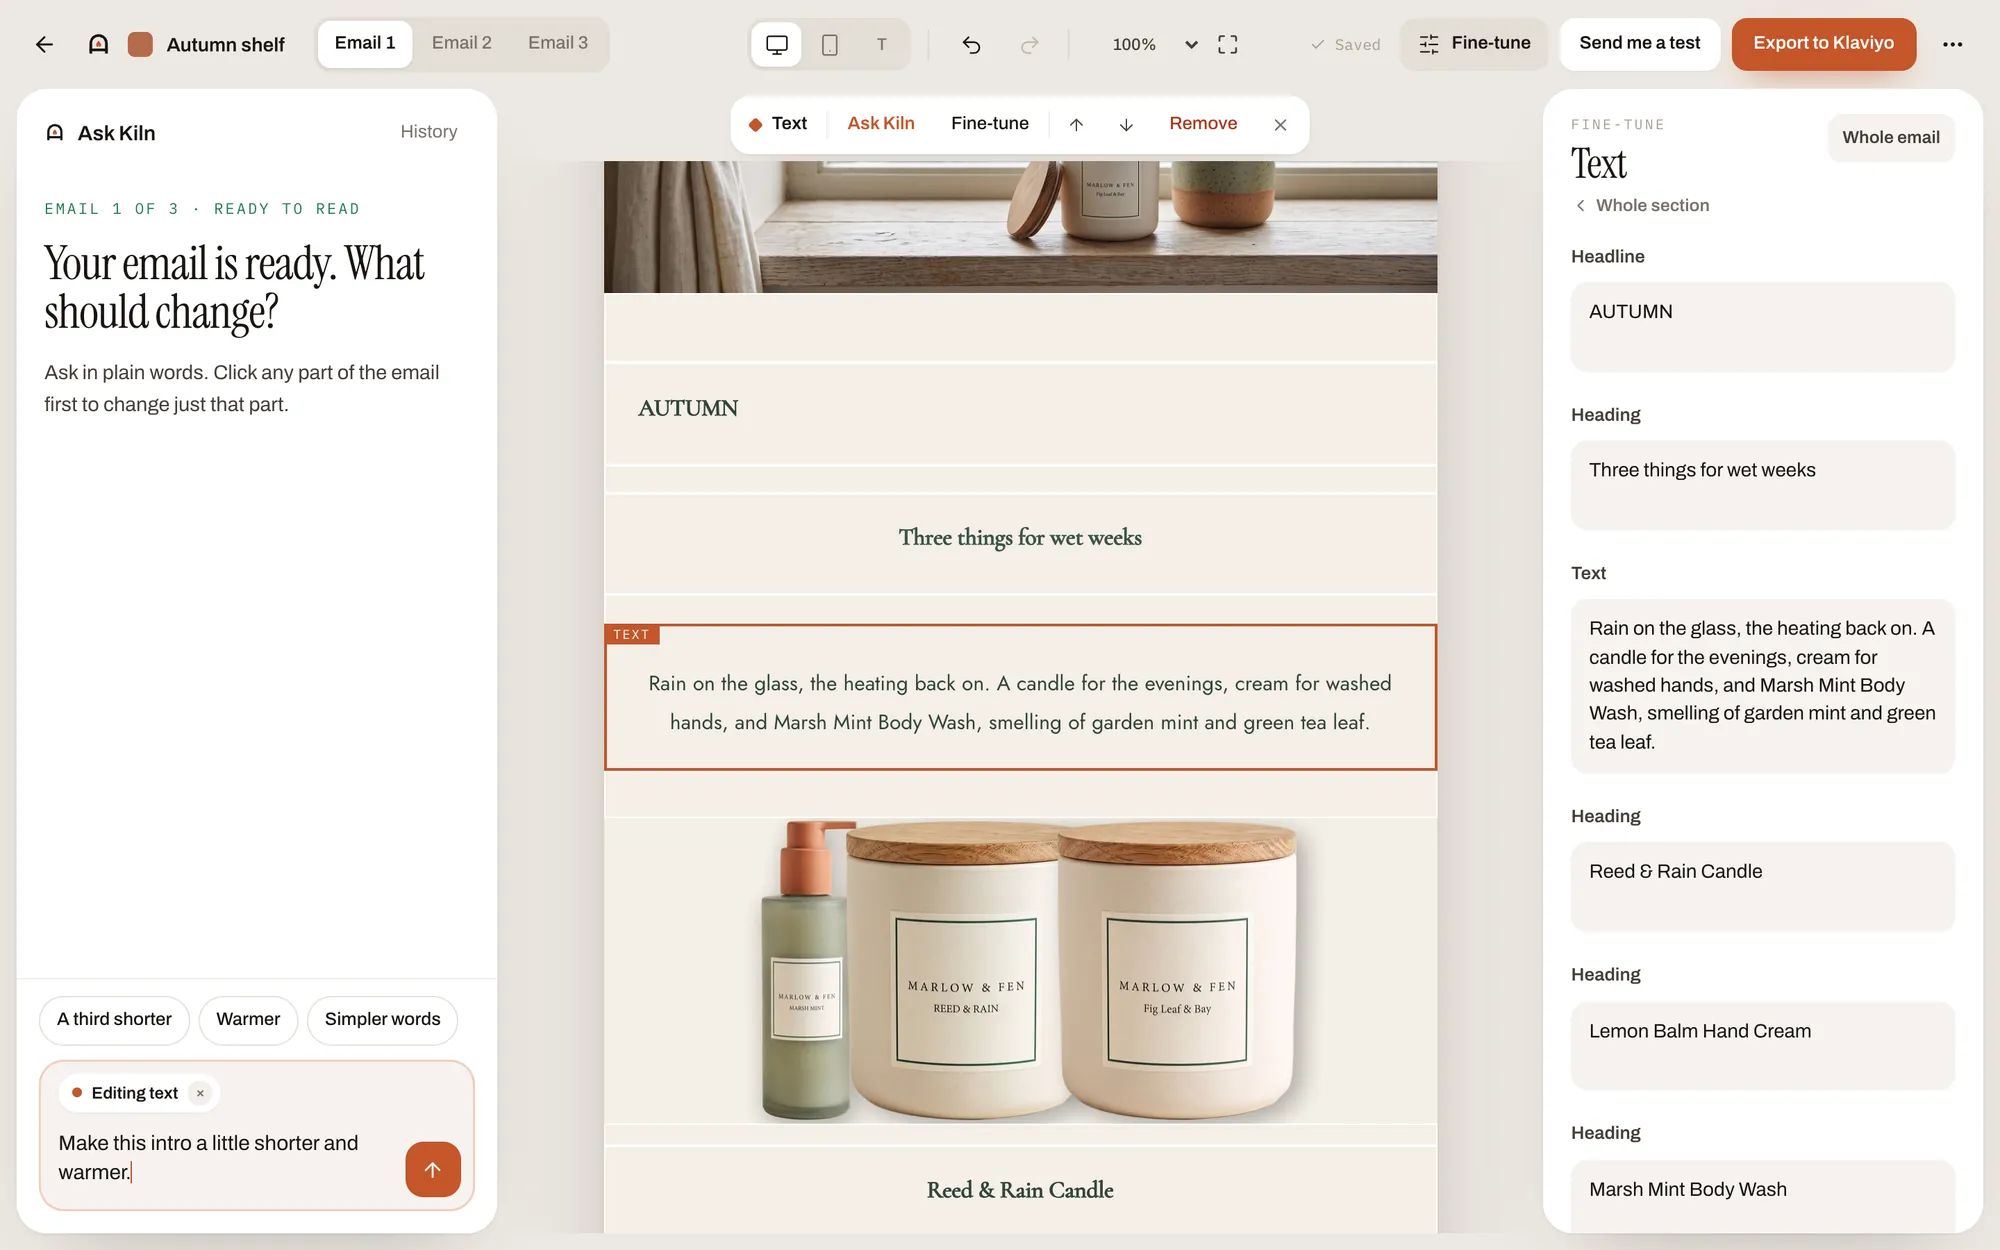
Task: Redo the last undone change
Action: (x=1029, y=44)
